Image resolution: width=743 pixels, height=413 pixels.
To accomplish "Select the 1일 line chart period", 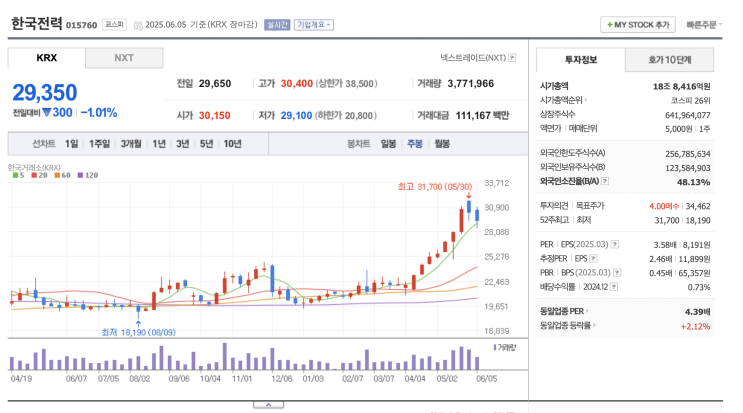I will [72, 144].
